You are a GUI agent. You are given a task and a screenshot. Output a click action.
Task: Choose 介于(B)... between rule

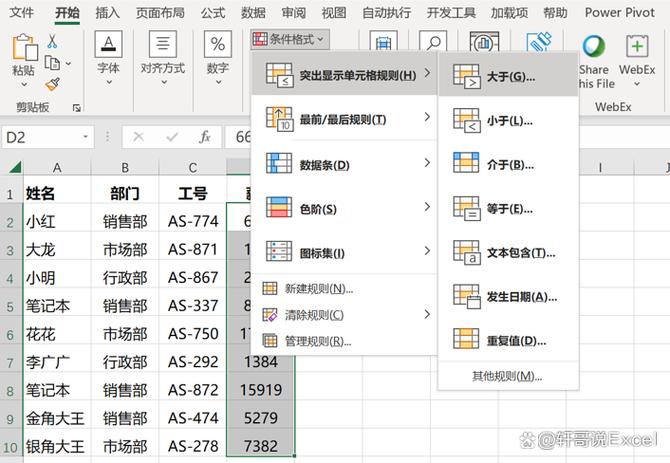click(508, 164)
